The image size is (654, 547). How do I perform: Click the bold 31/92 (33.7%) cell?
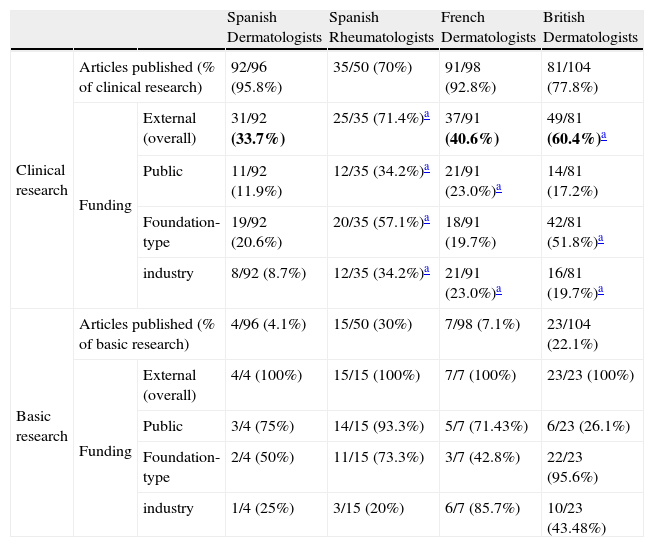pyautogui.click(x=258, y=127)
